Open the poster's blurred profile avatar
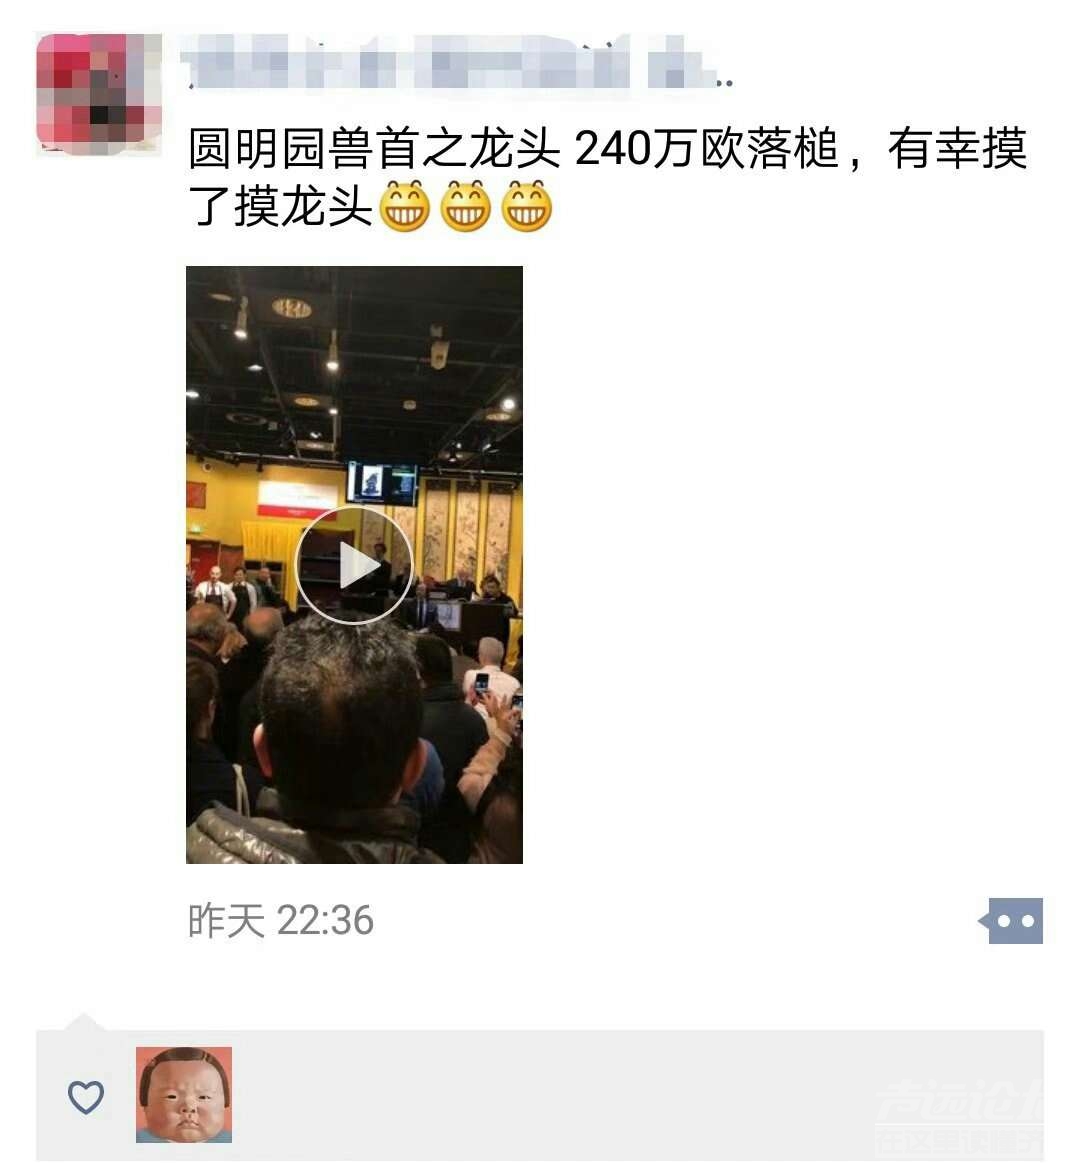The height and width of the screenshot is (1163, 1080). (x=99, y=94)
